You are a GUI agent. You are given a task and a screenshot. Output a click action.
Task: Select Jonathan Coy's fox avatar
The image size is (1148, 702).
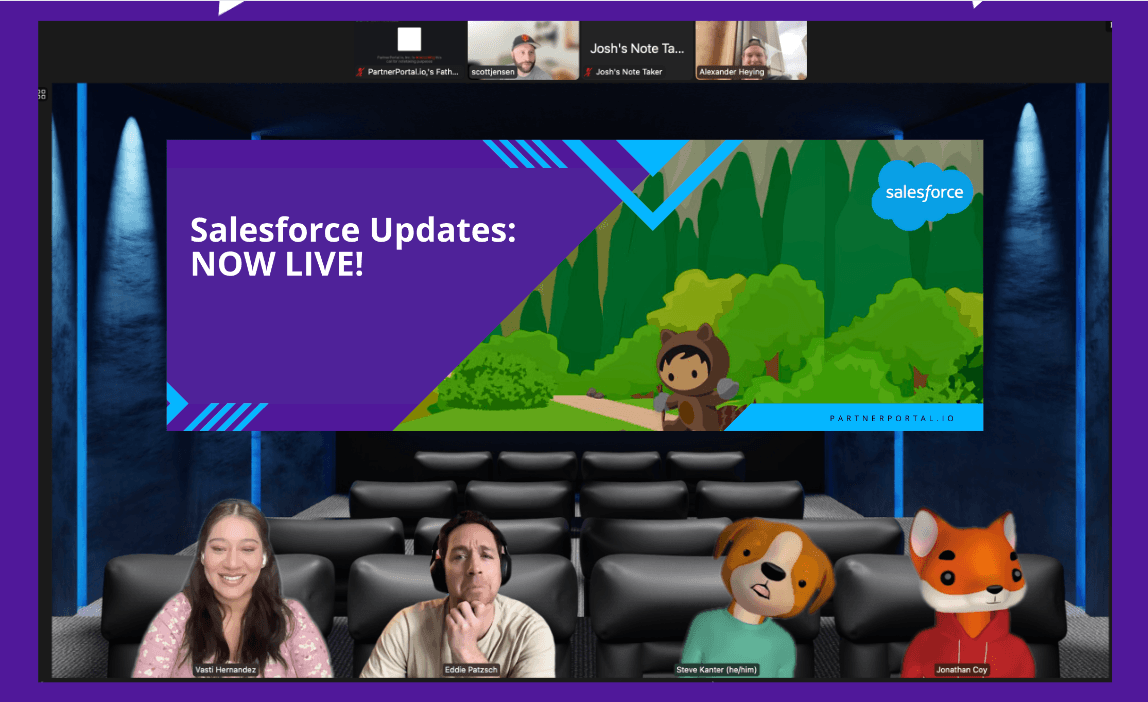(968, 593)
